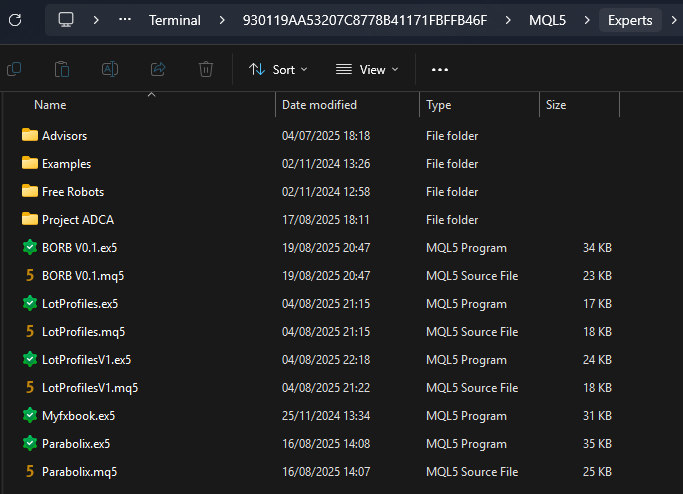683x494 pixels.
Task: Click the 24 KB size value
Action: point(597,359)
